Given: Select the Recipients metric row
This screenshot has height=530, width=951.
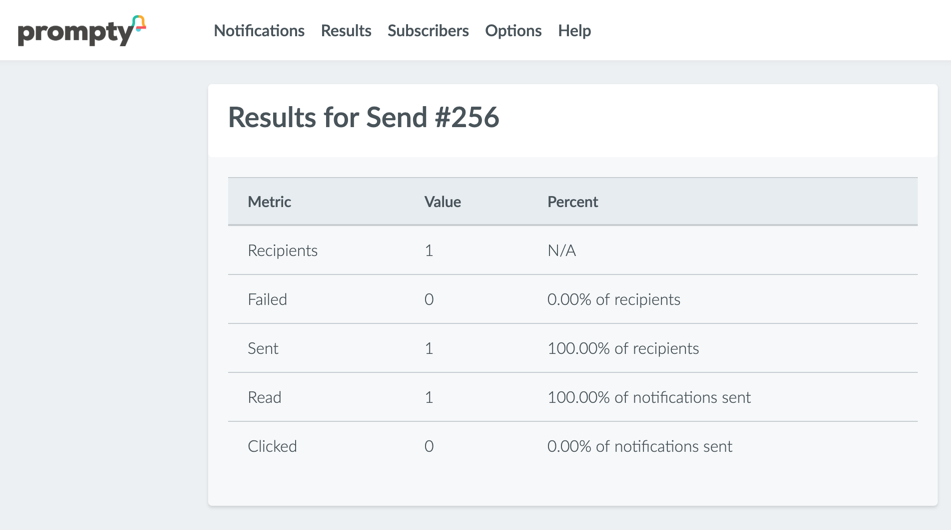Looking at the screenshot, I should tap(283, 251).
